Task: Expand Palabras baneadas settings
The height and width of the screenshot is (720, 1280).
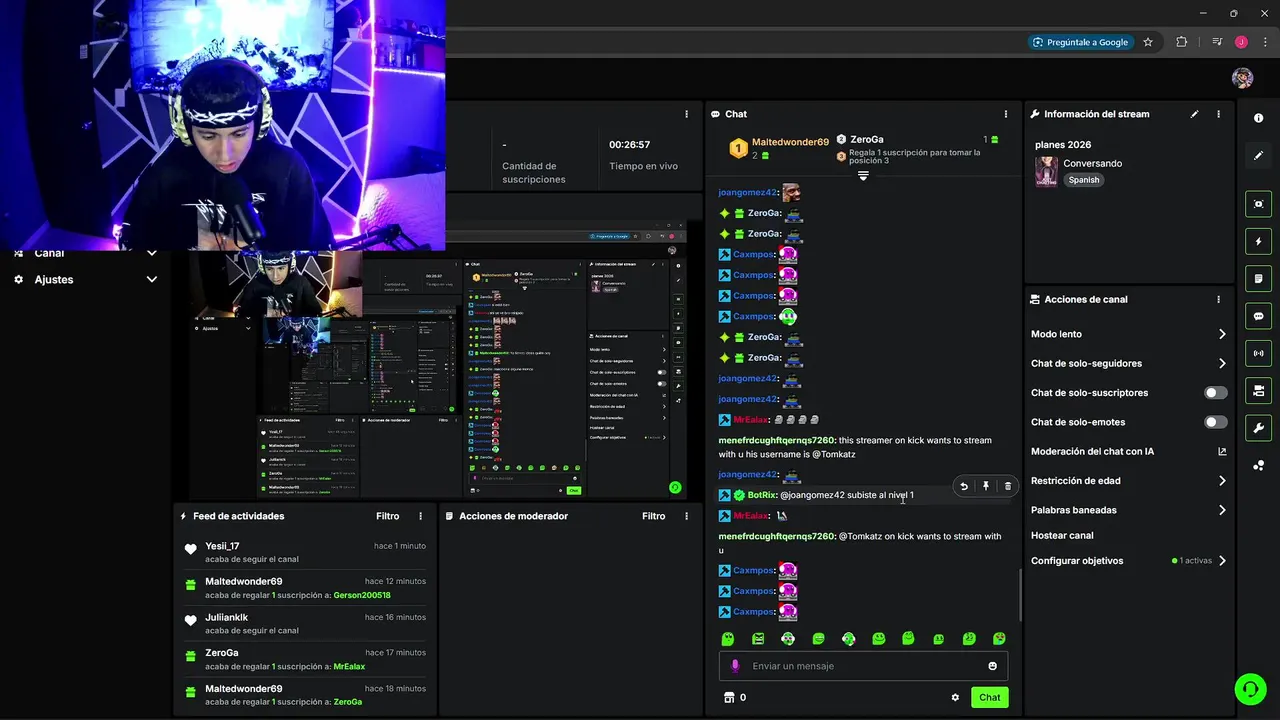Action: click(1222, 510)
